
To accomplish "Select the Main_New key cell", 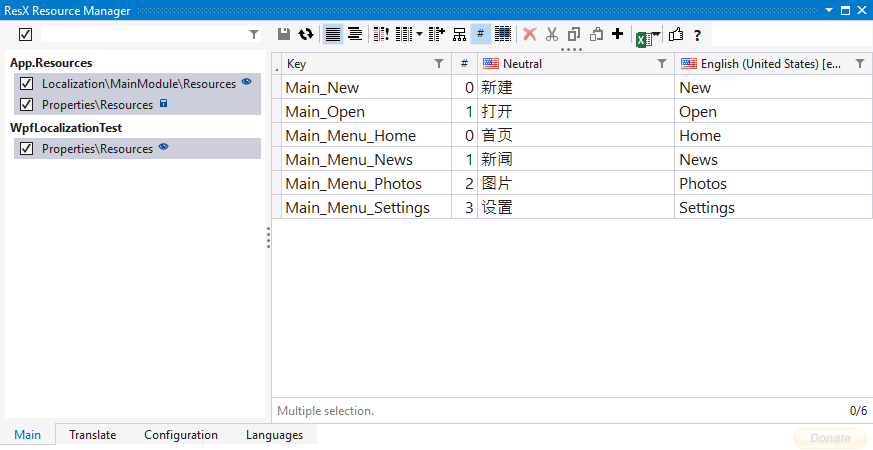I will [x=366, y=87].
